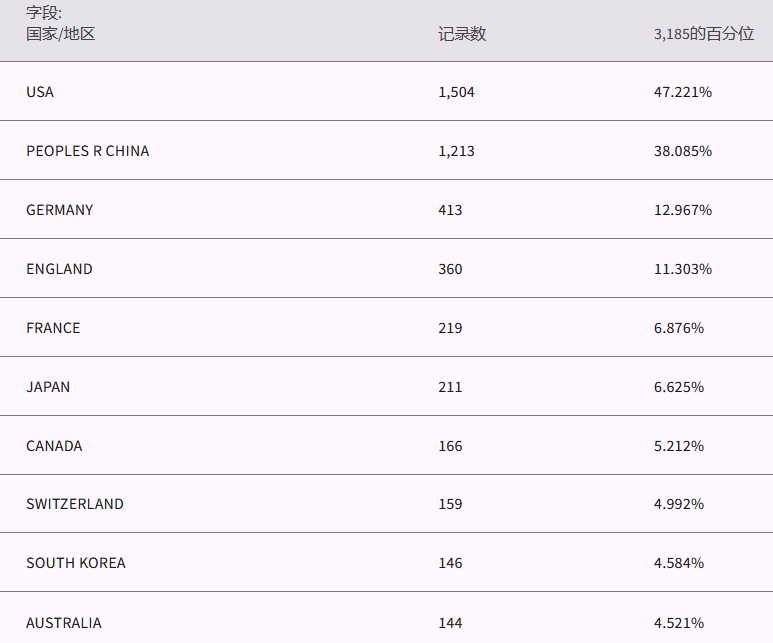Select the AUSTRALIA country entry

[x=64, y=623]
